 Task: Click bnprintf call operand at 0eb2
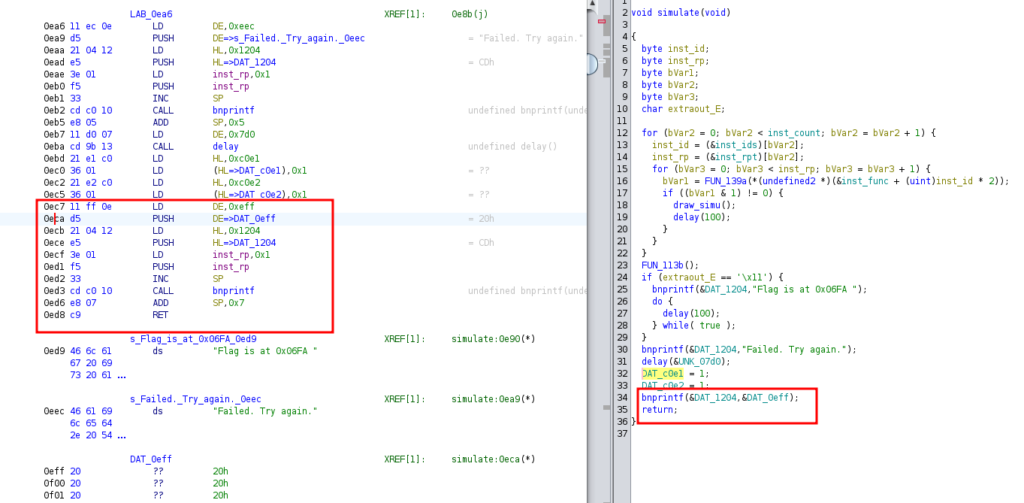[234, 110]
